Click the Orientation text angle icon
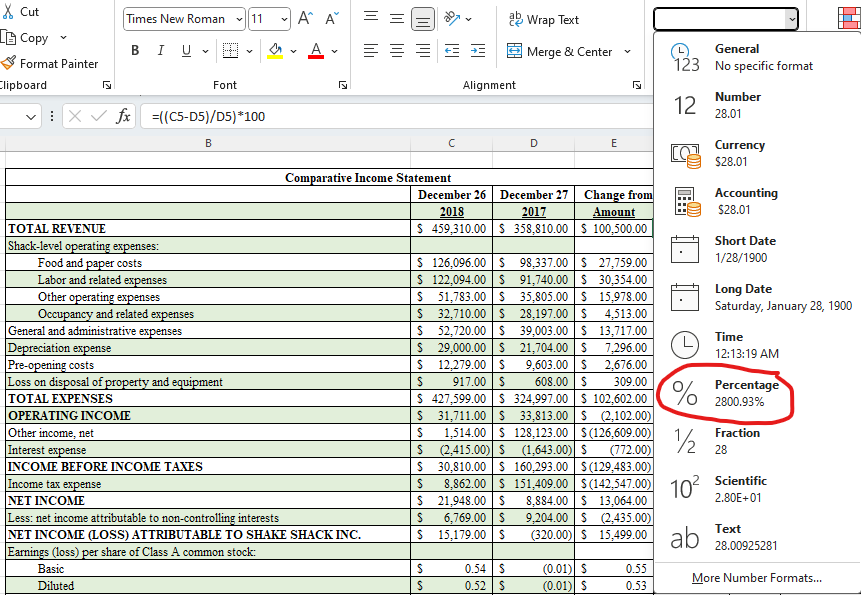Viewport: 861px width, 595px height. point(451,19)
